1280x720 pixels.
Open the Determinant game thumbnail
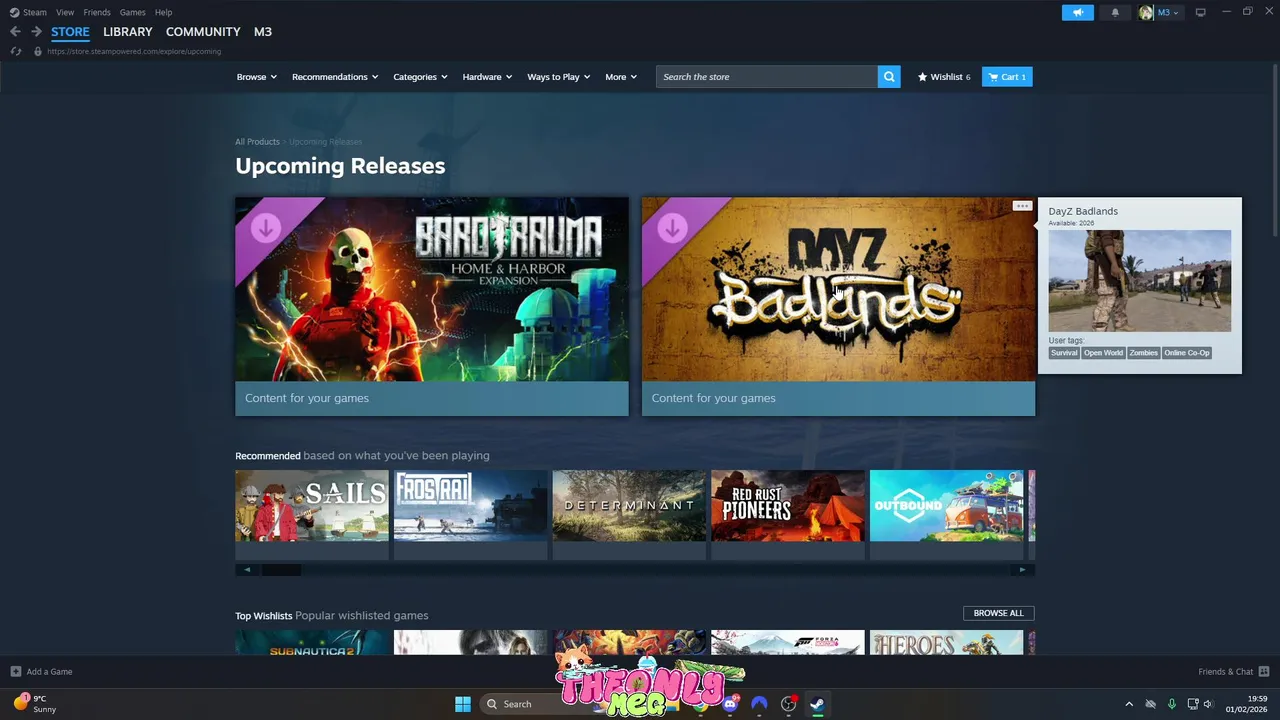click(x=629, y=506)
